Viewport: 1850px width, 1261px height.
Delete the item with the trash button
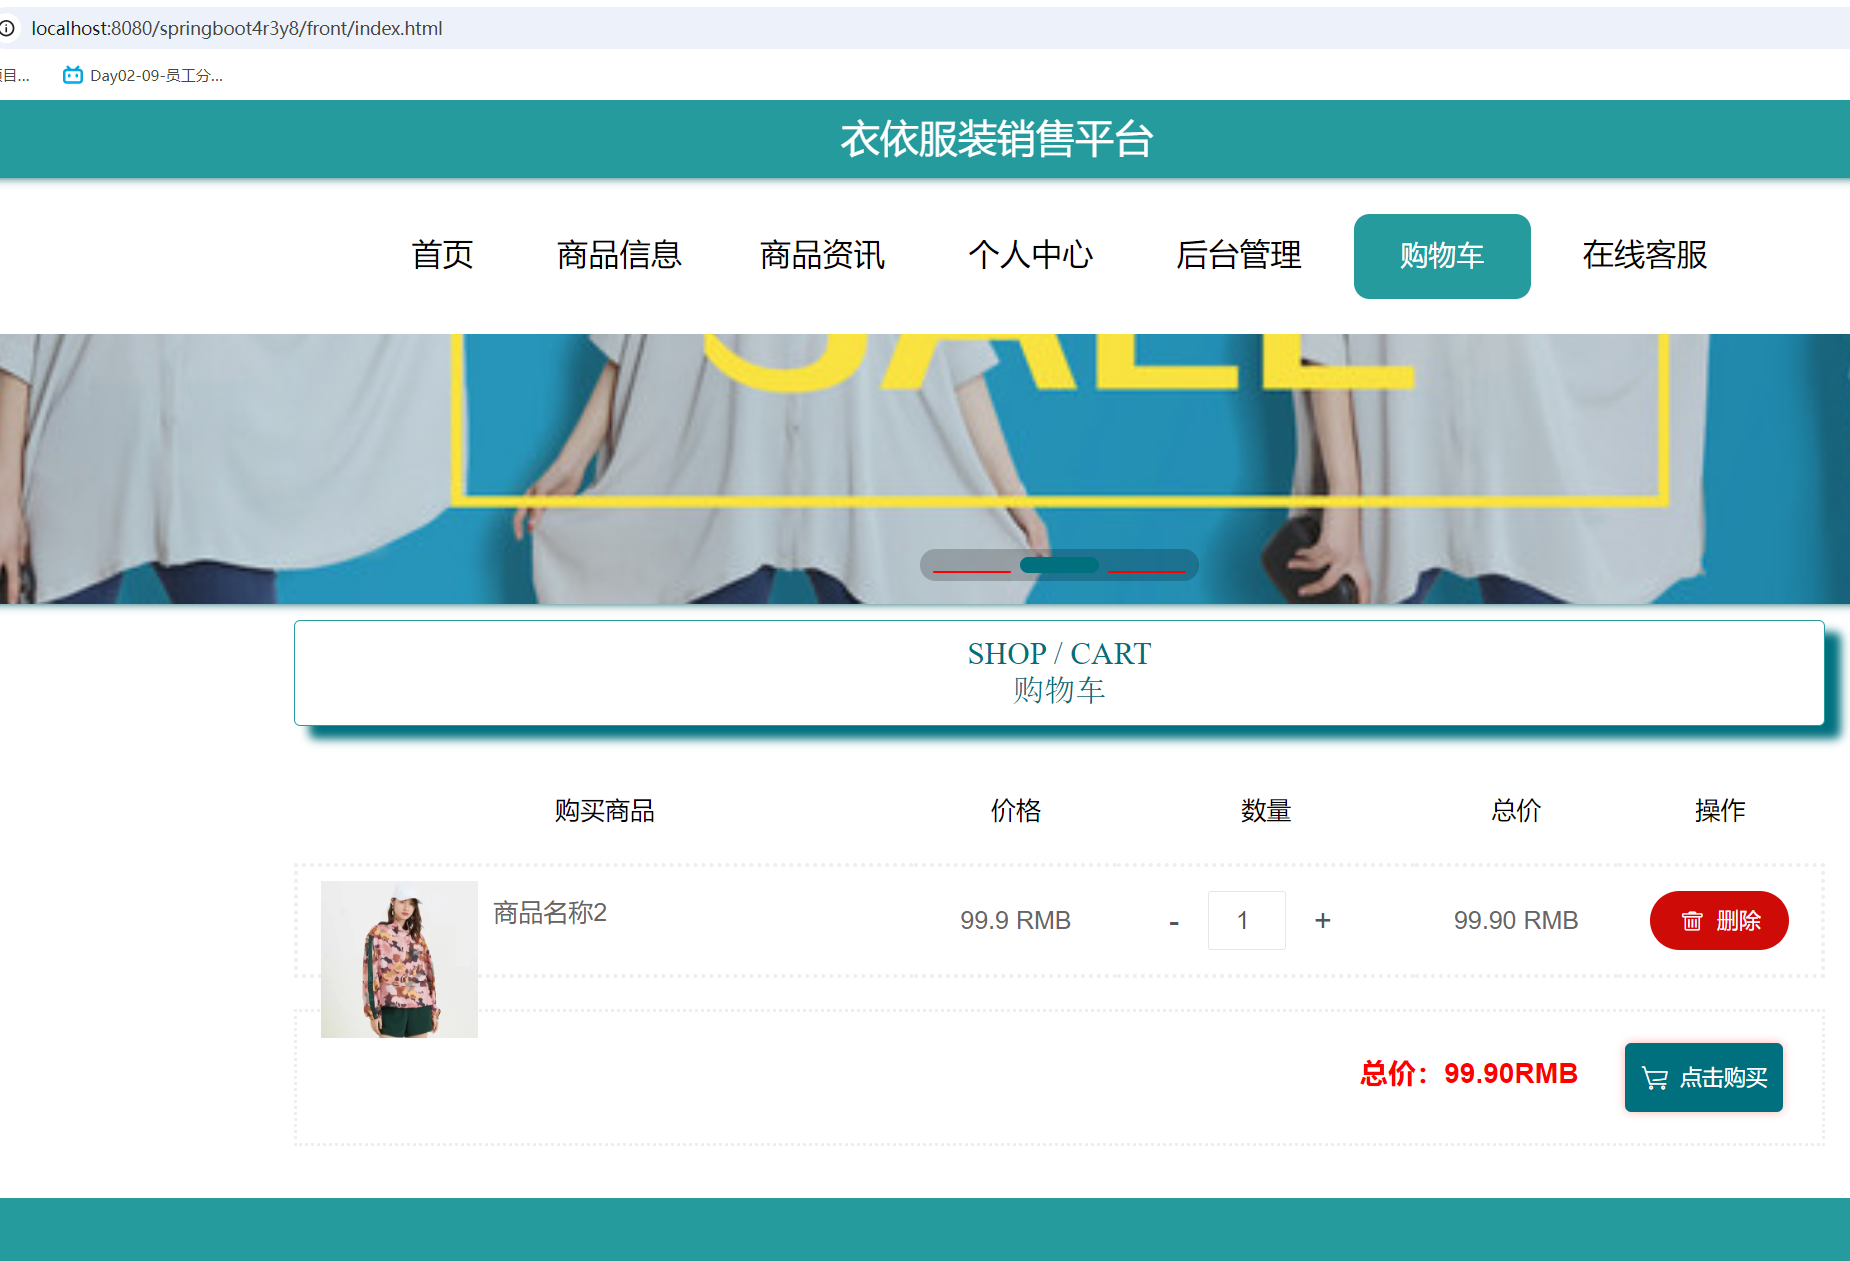pos(1718,920)
